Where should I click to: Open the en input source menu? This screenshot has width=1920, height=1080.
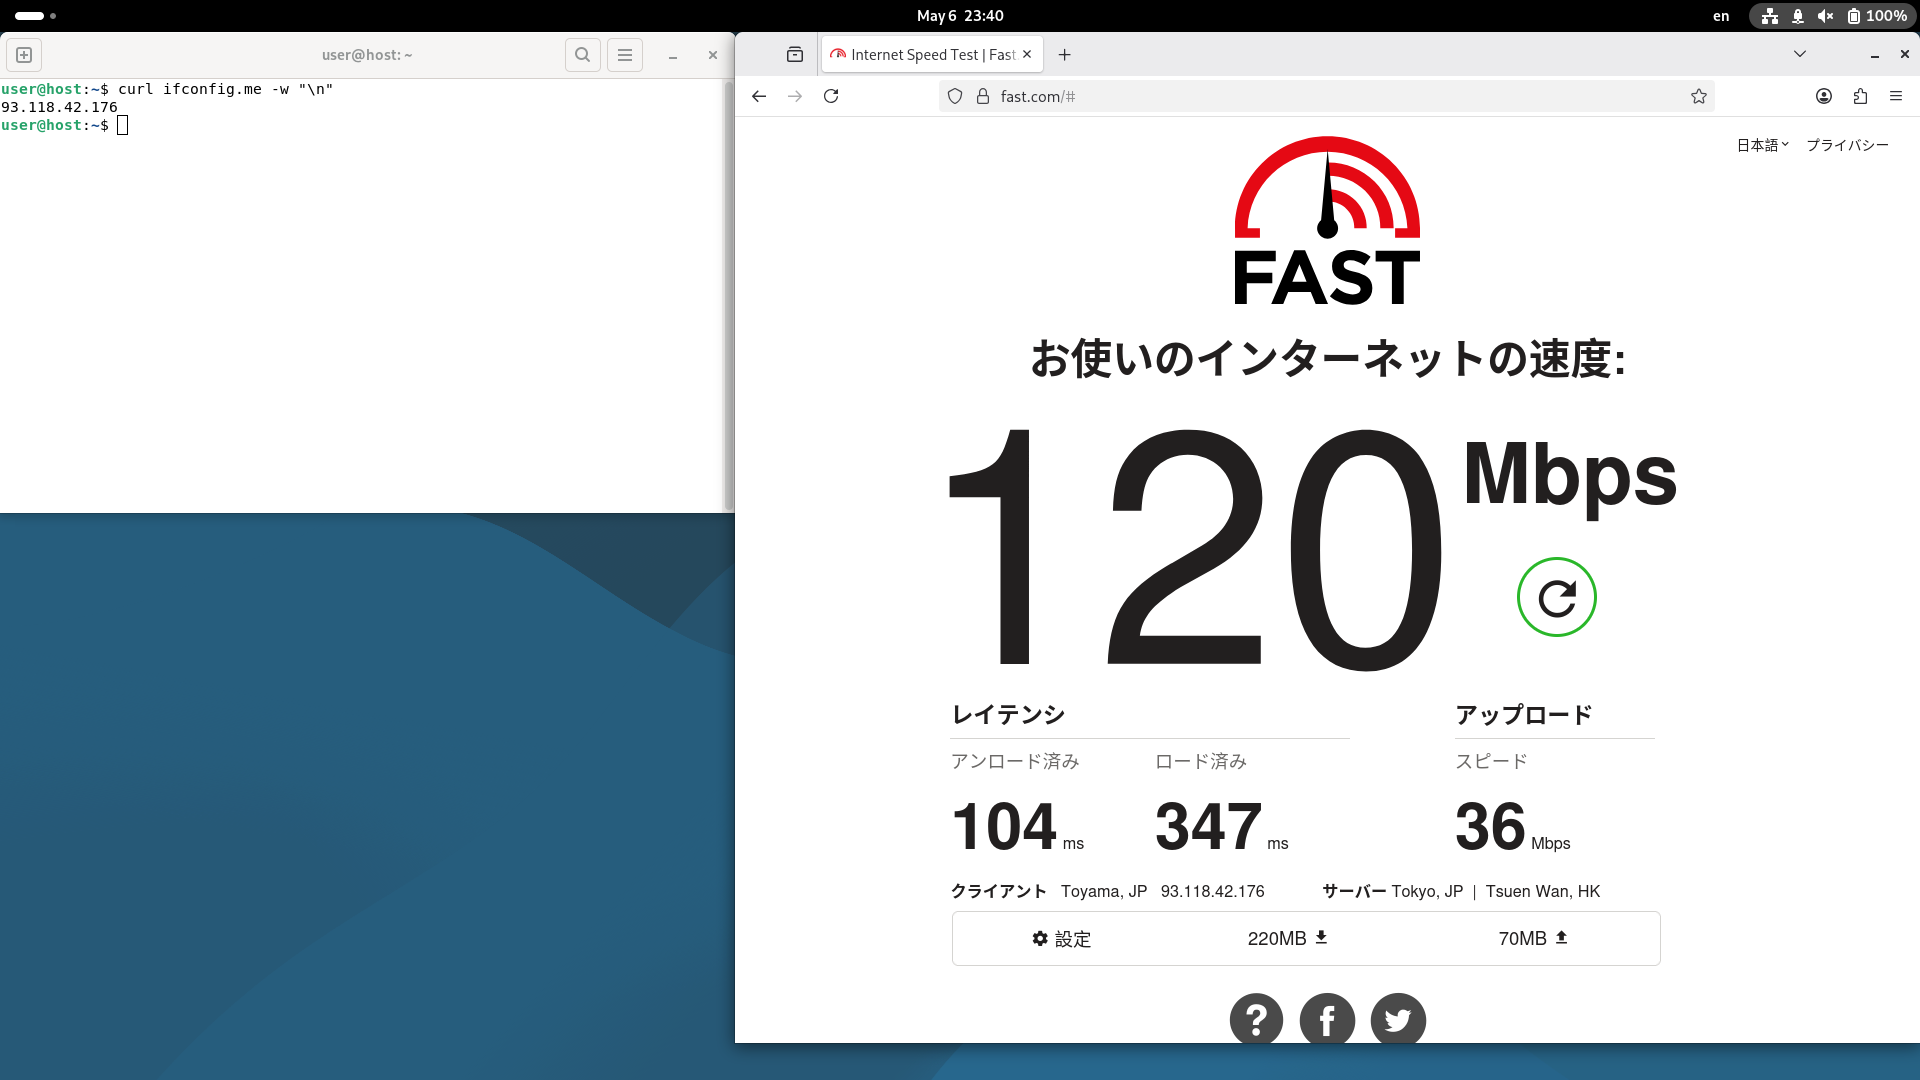[1721, 16]
